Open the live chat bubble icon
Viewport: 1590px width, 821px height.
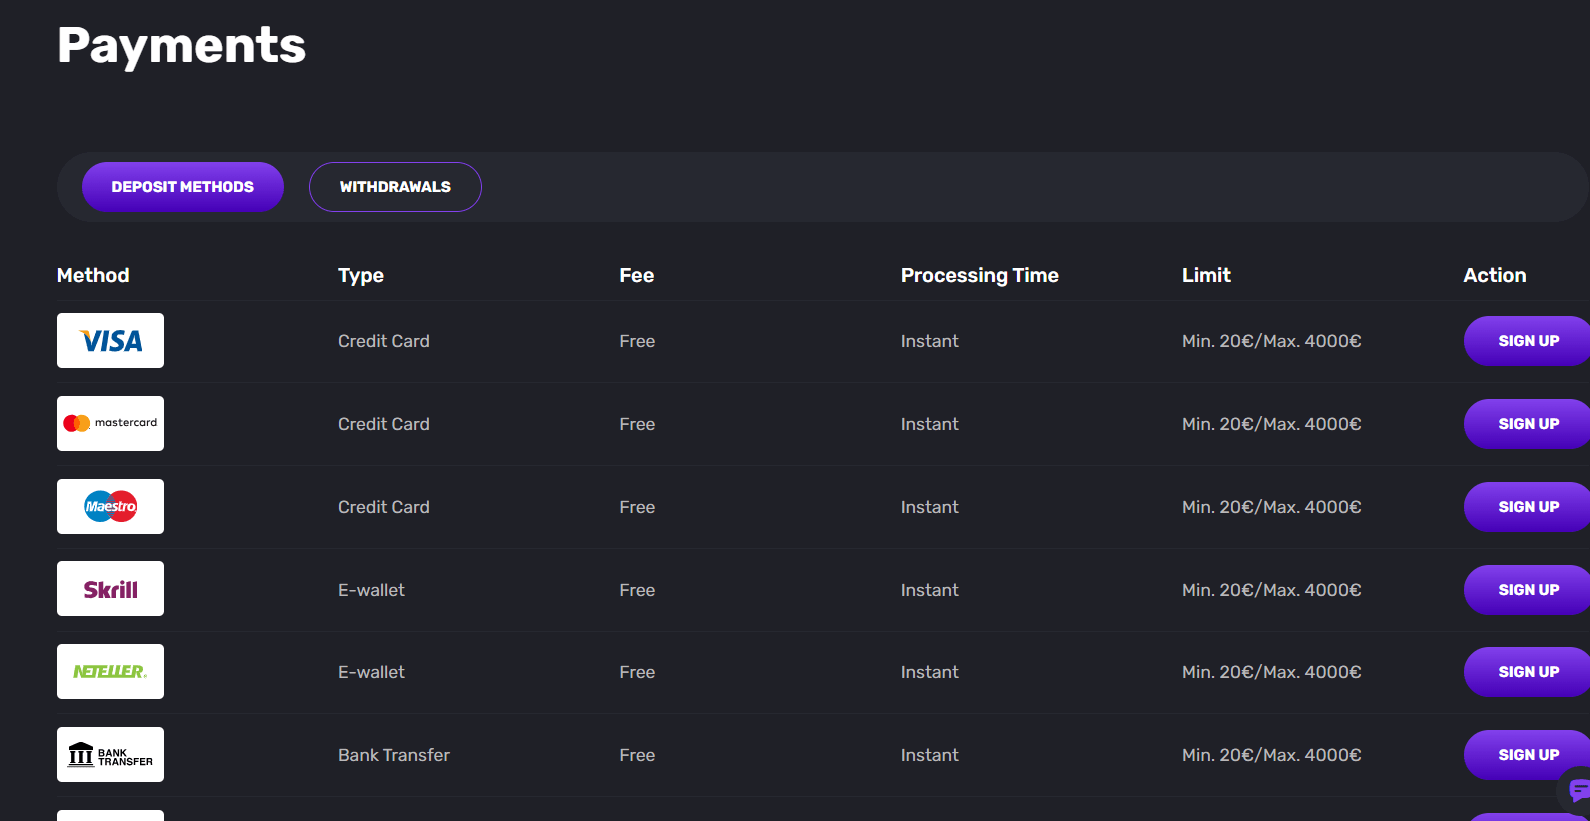tap(1578, 791)
